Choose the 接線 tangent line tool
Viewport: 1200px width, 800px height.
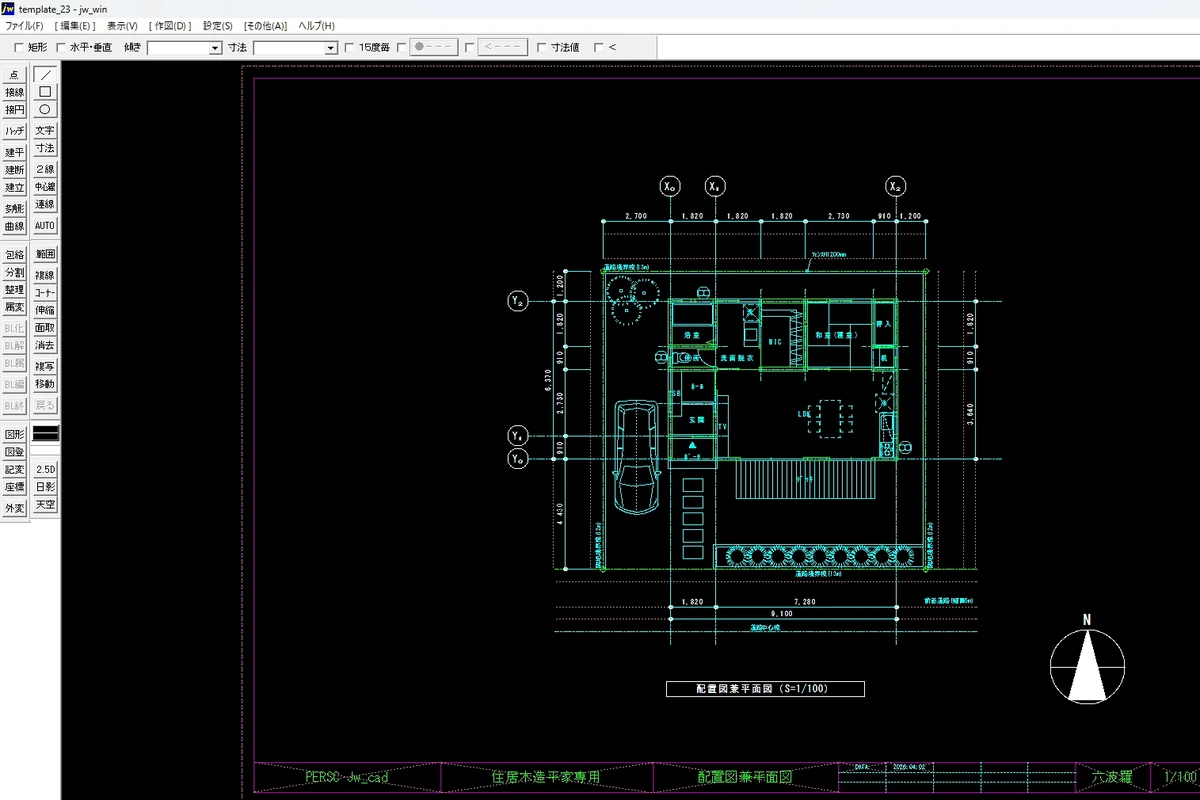[14, 92]
